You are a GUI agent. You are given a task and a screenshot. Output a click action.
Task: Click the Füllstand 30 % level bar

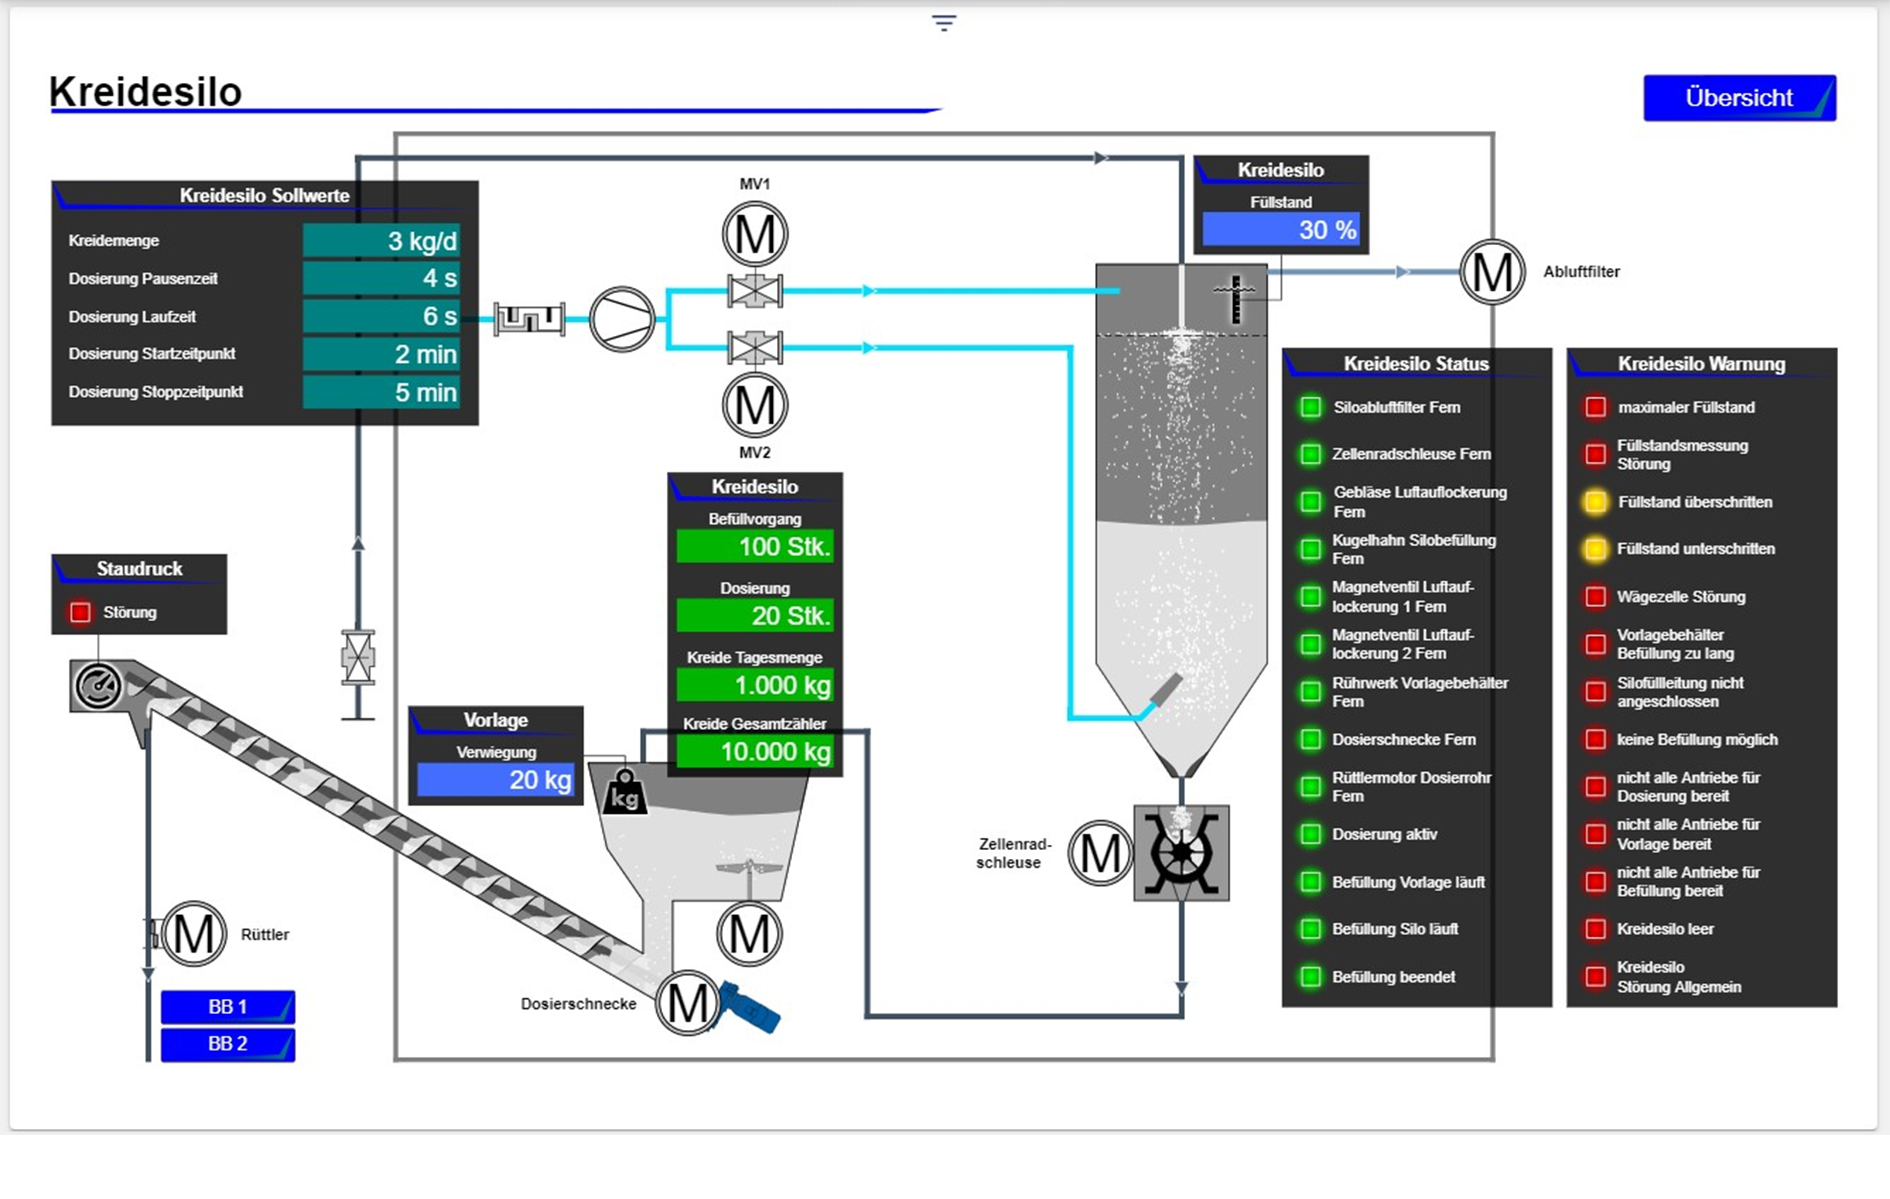point(1280,229)
